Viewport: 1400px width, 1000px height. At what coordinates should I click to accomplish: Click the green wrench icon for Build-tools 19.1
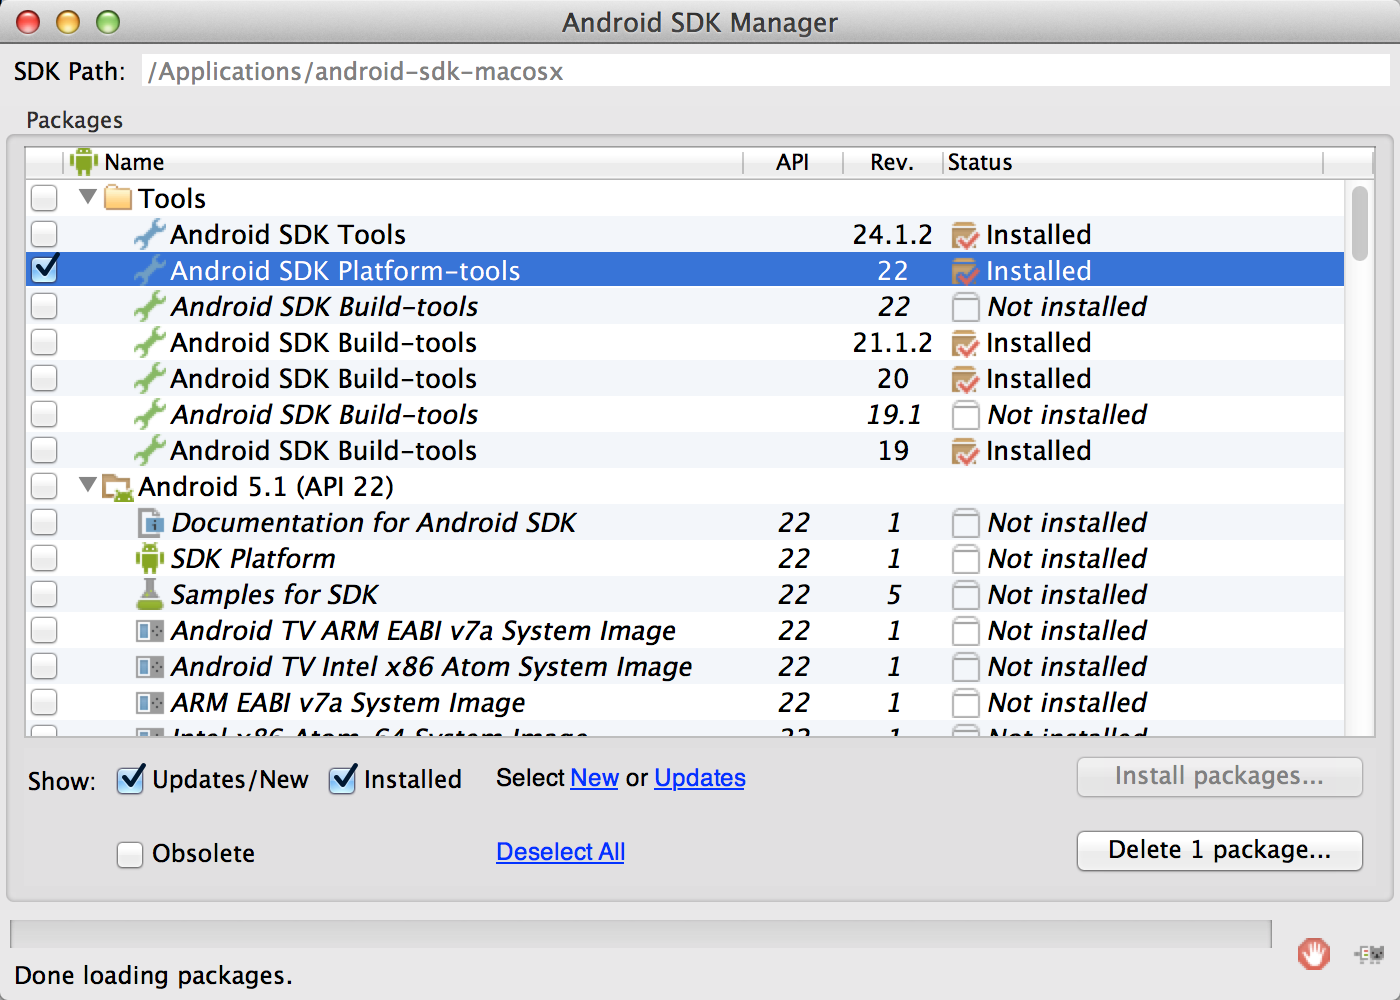point(150,415)
